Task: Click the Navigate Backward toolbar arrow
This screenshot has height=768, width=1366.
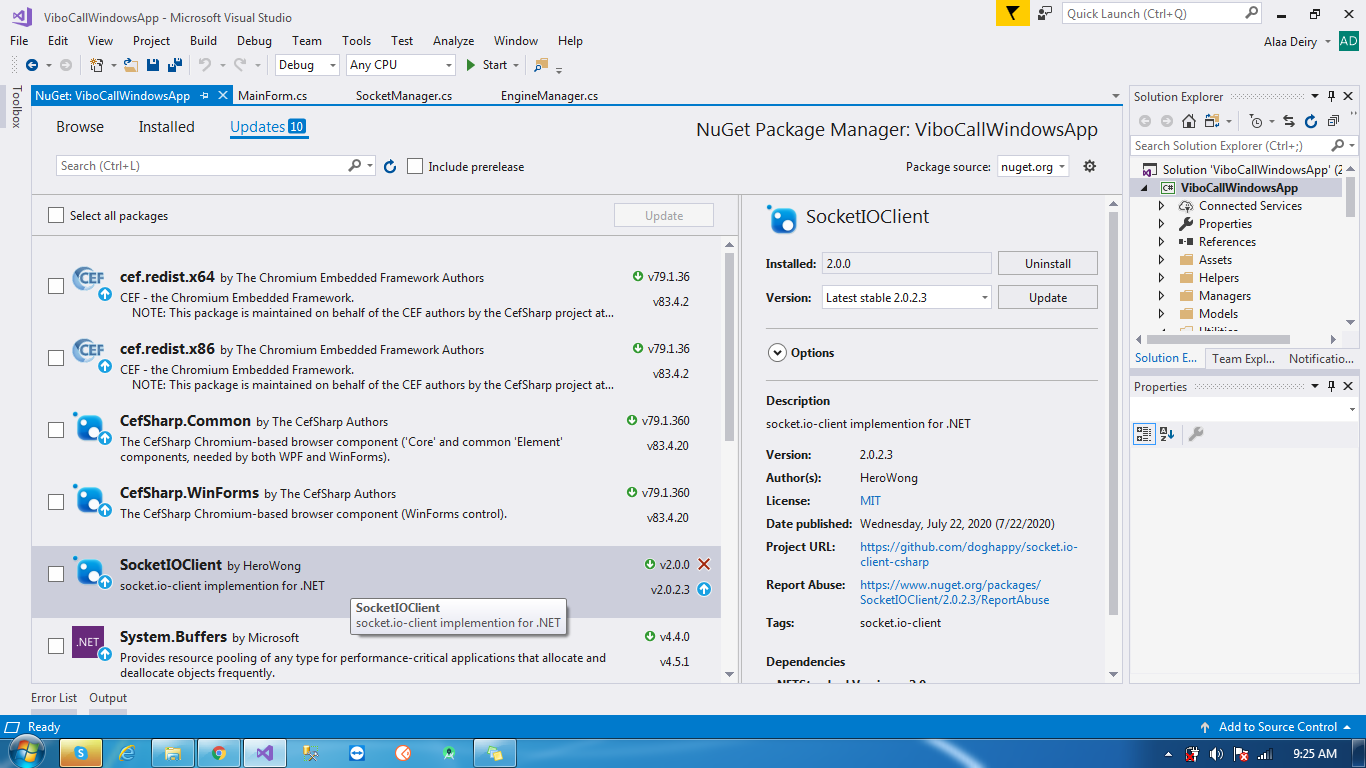Action: (32, 65)
